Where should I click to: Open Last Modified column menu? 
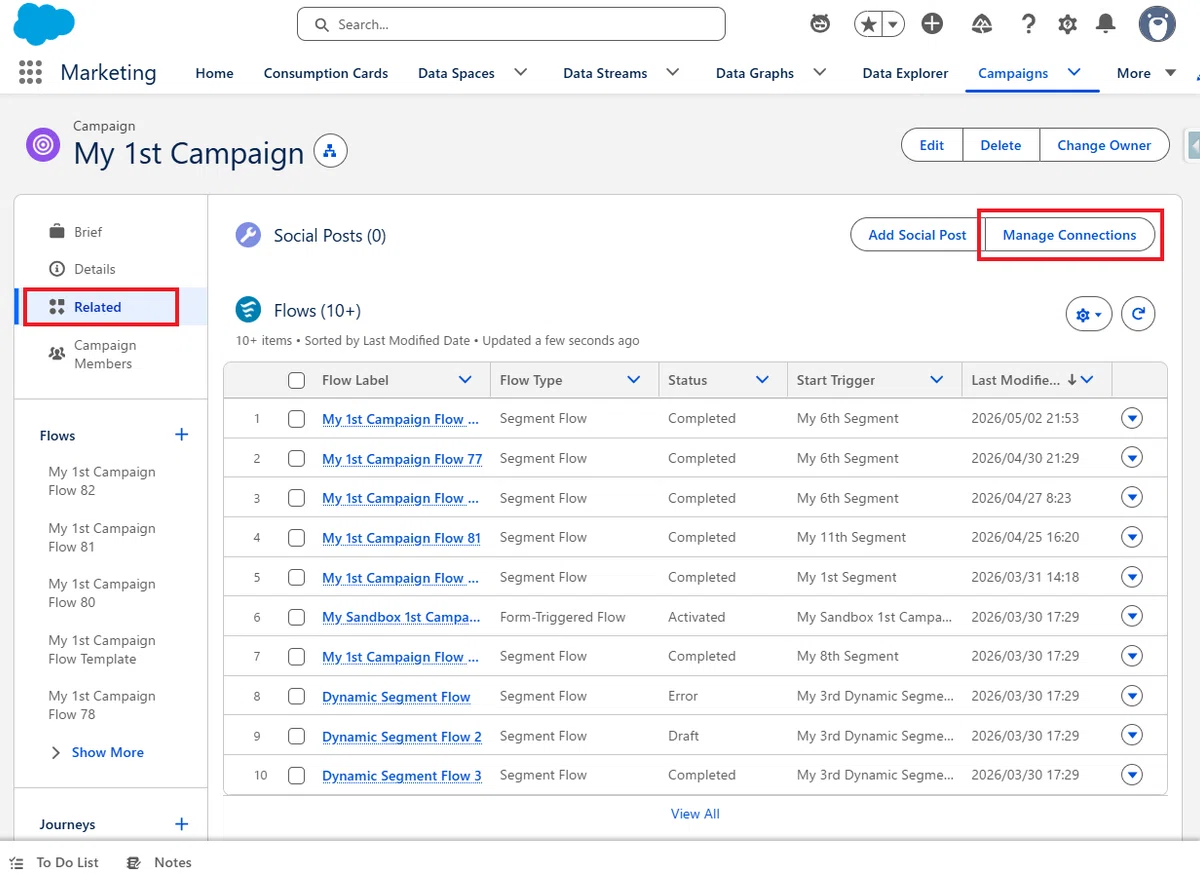[x=1088, y=380]
